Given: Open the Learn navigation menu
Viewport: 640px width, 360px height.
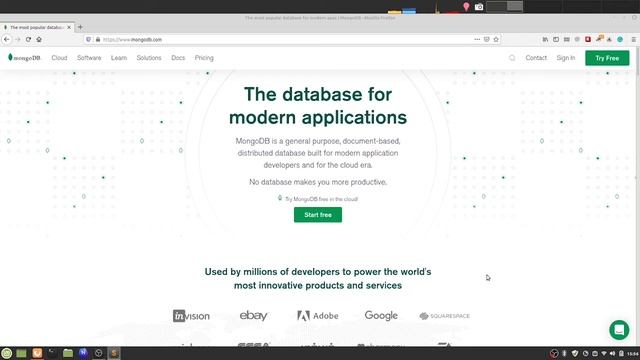Looking at the screenshot, I should (x=119, y=58).
